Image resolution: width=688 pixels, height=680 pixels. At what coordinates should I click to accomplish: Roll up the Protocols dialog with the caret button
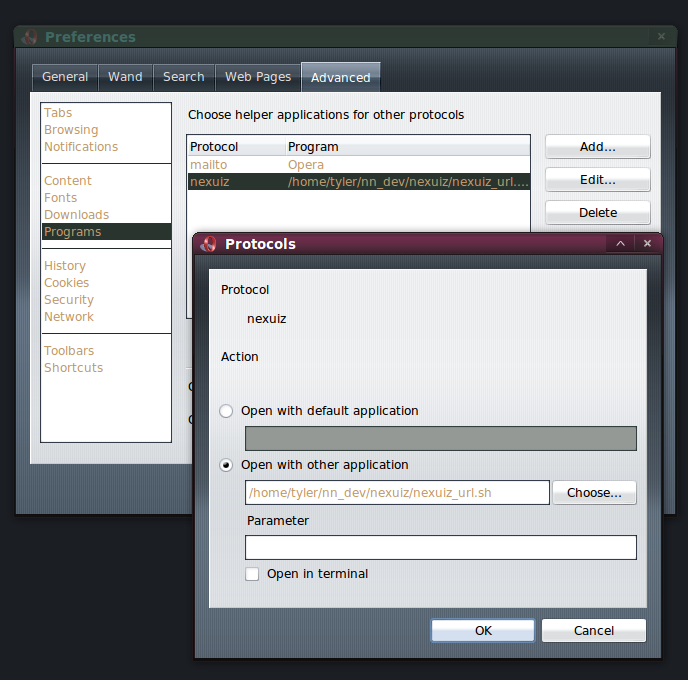tap(620, 243)
